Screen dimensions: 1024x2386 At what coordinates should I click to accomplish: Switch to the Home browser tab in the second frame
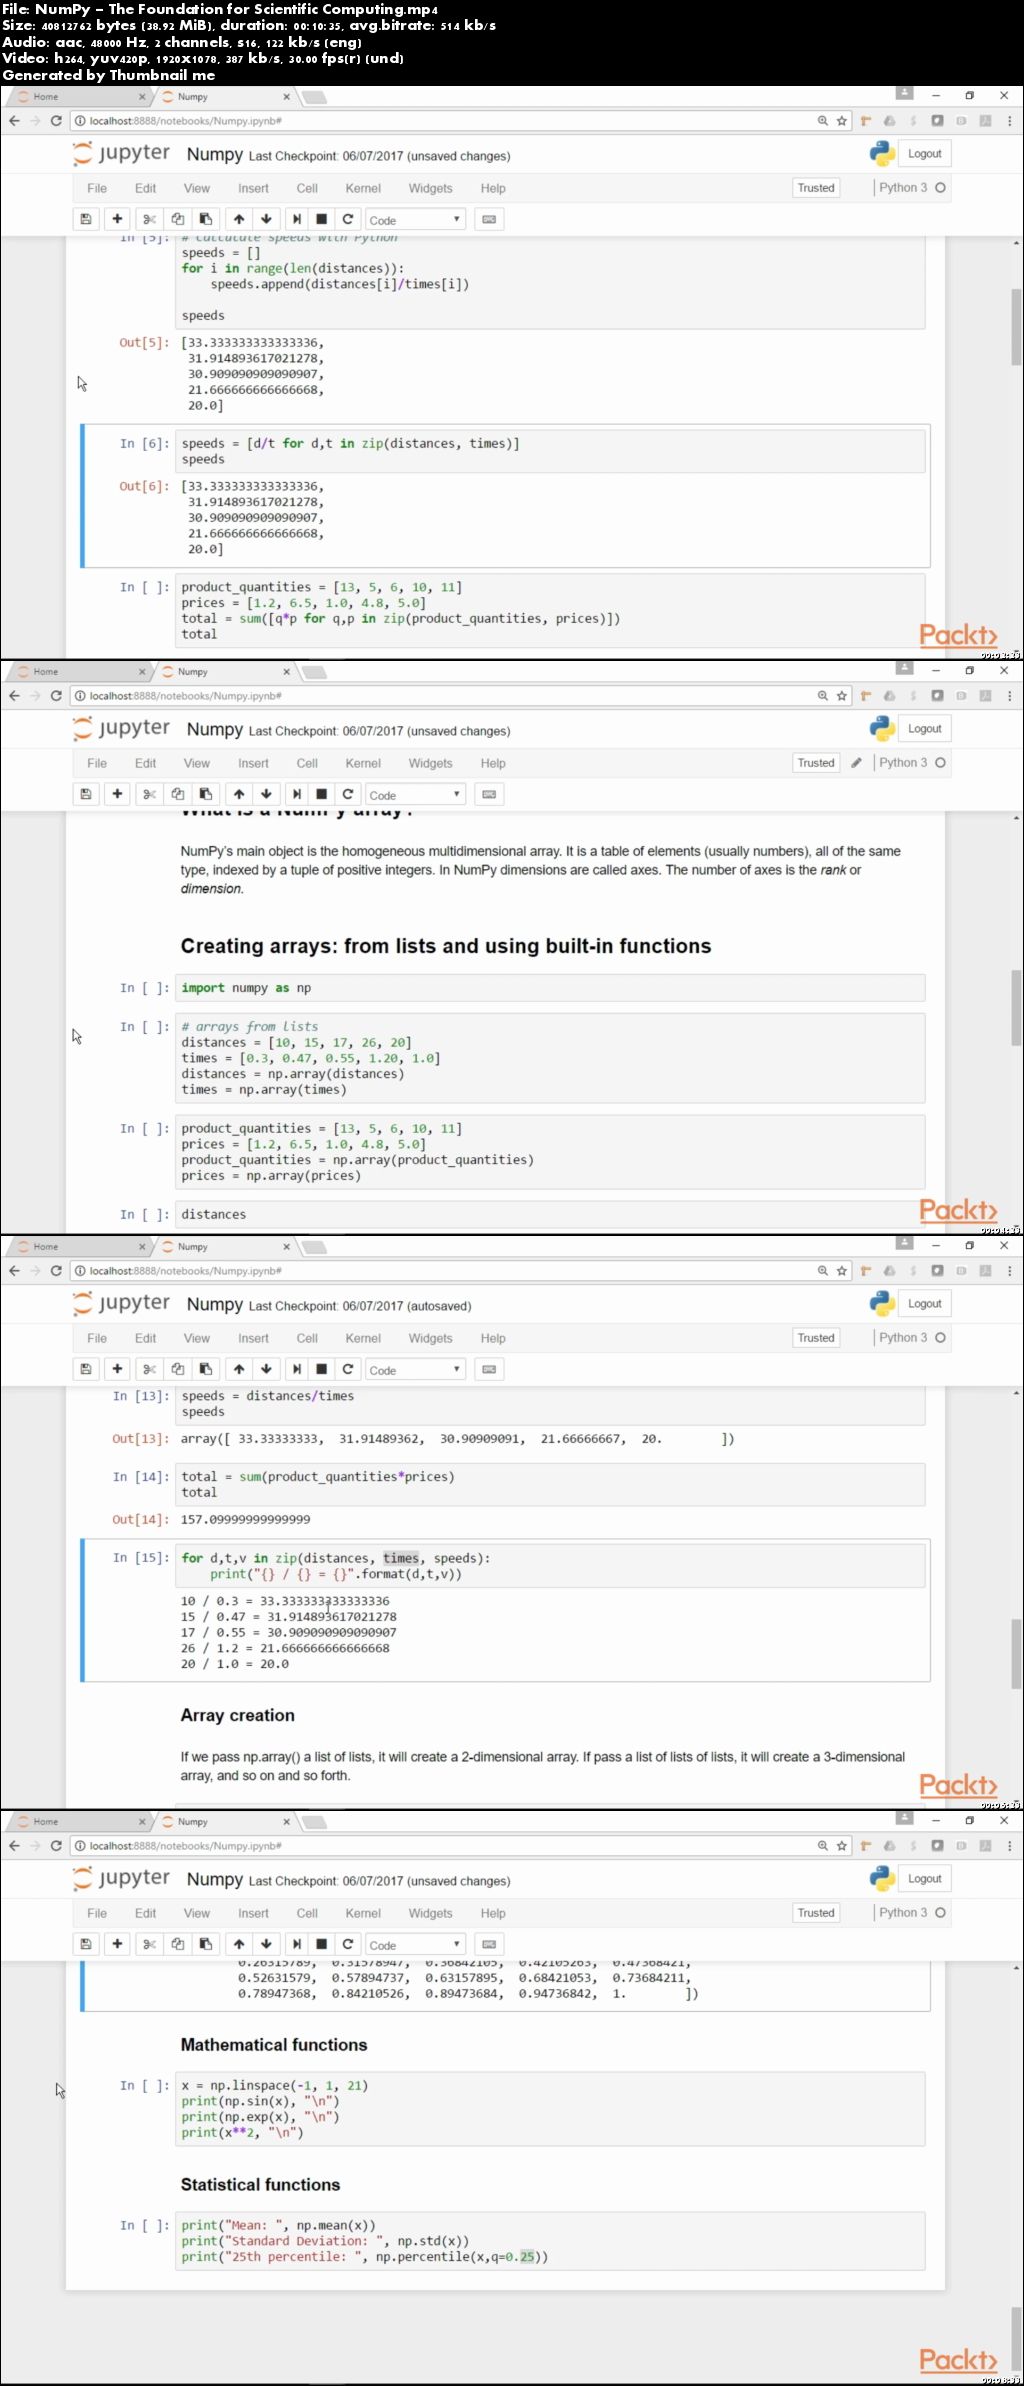(x=46, y=672)
